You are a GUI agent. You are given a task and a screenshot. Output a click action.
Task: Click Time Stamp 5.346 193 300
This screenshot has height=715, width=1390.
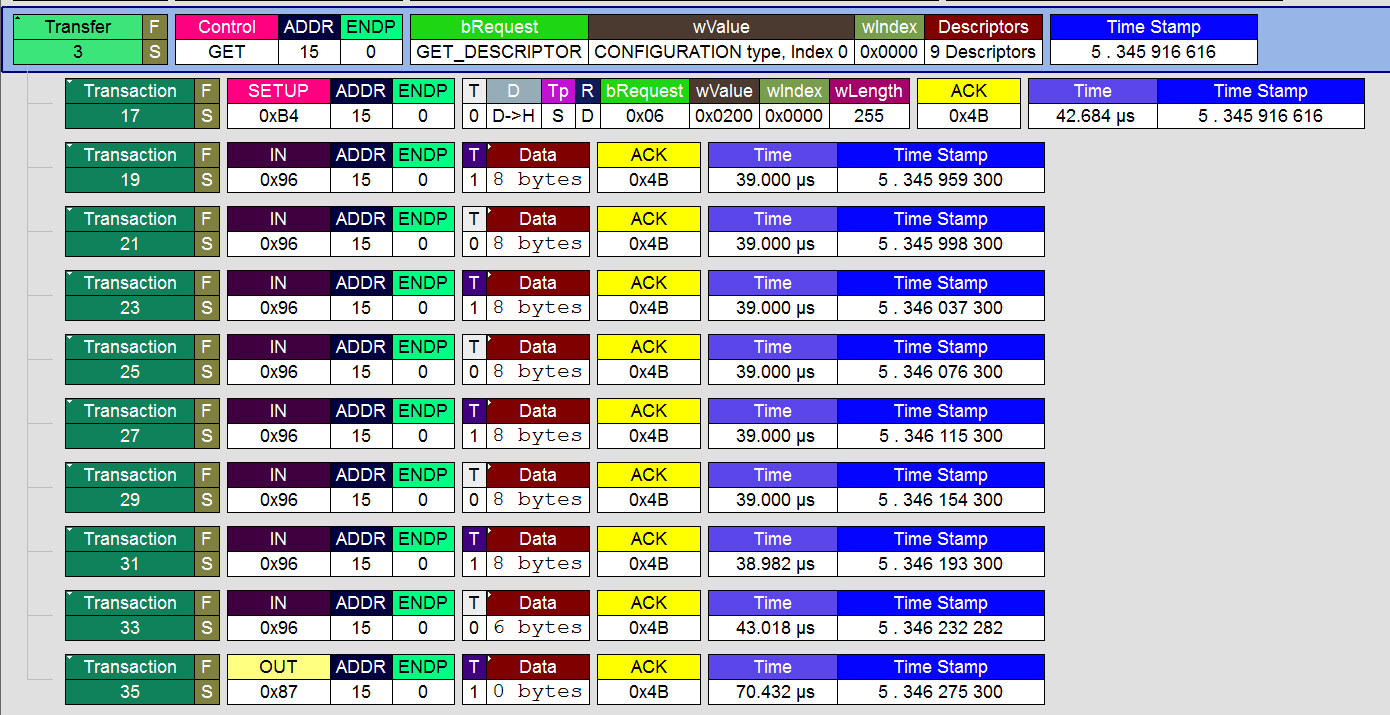tap(941, 551)
